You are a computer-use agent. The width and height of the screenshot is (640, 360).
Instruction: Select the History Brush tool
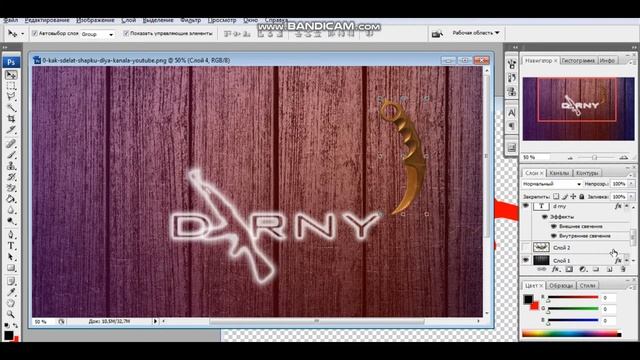(x=11, y=177)
